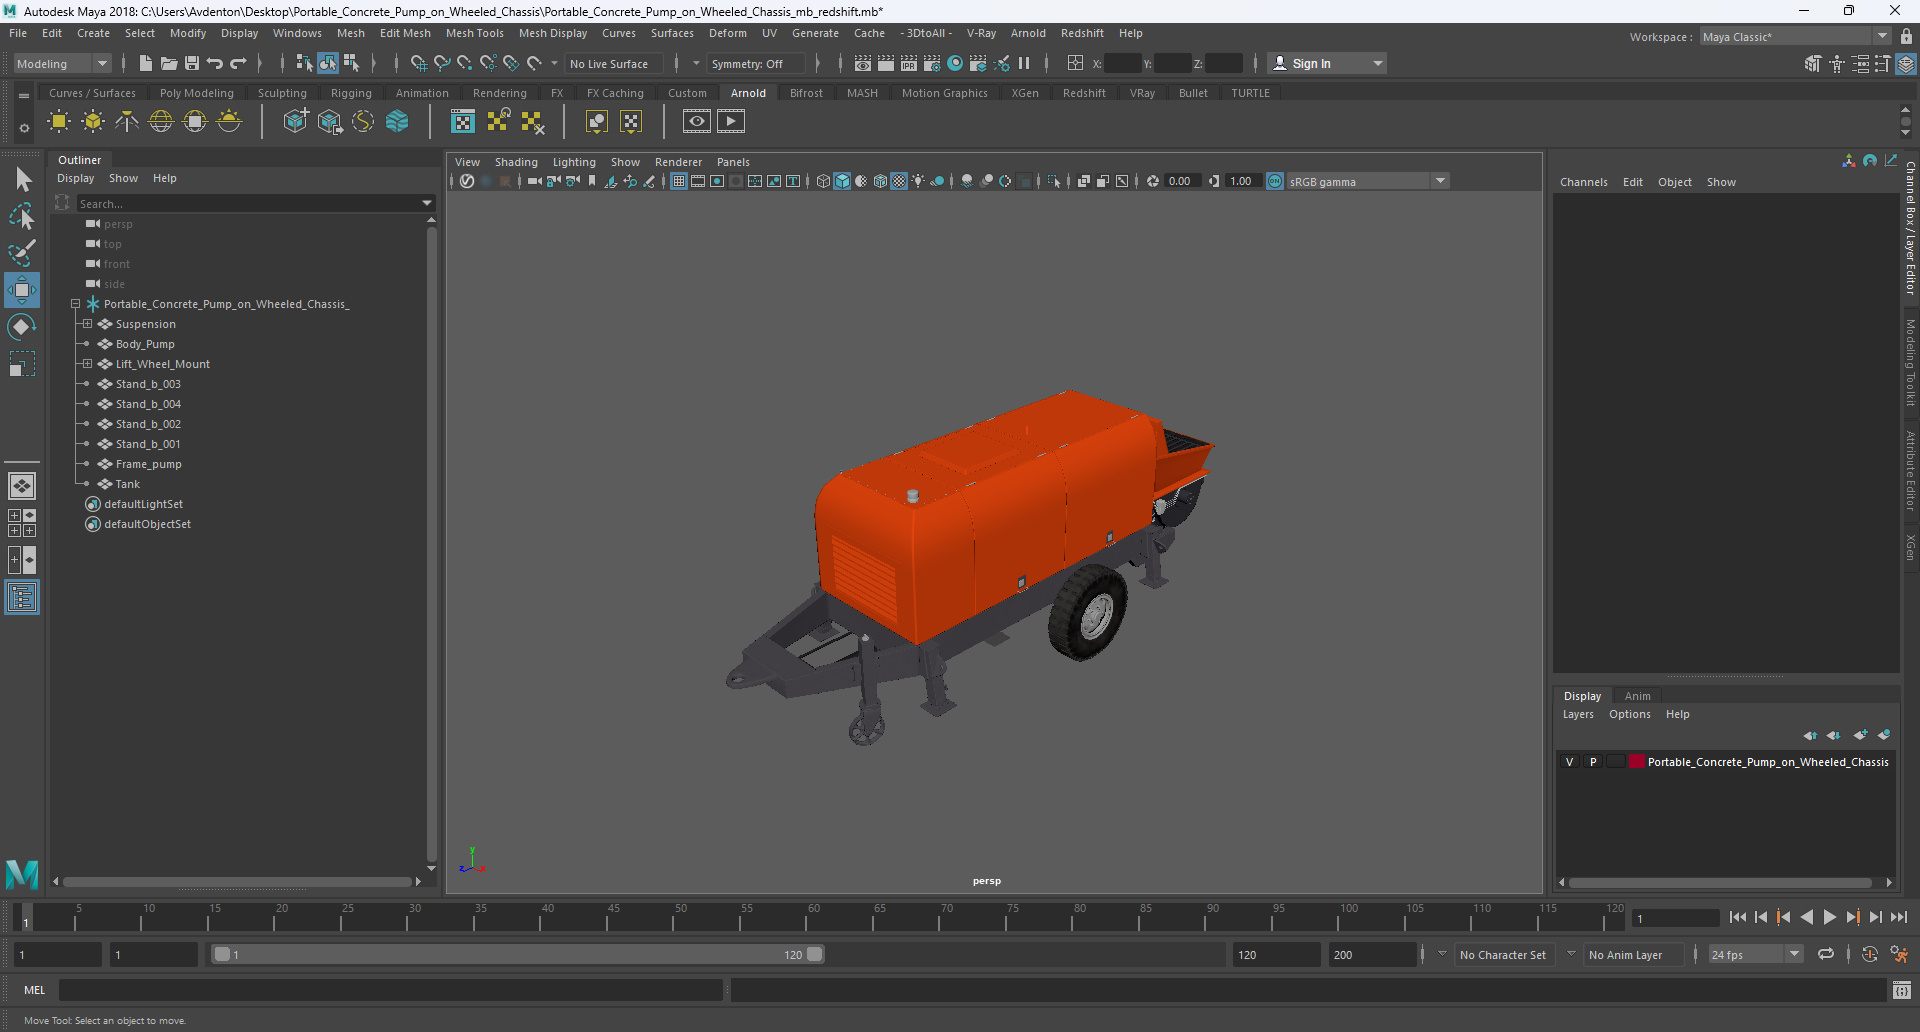Open Arnold TX Manager shelf icon
Image resolution: width=1920 pixels, height=1032 pixels.
pos(463,122)
